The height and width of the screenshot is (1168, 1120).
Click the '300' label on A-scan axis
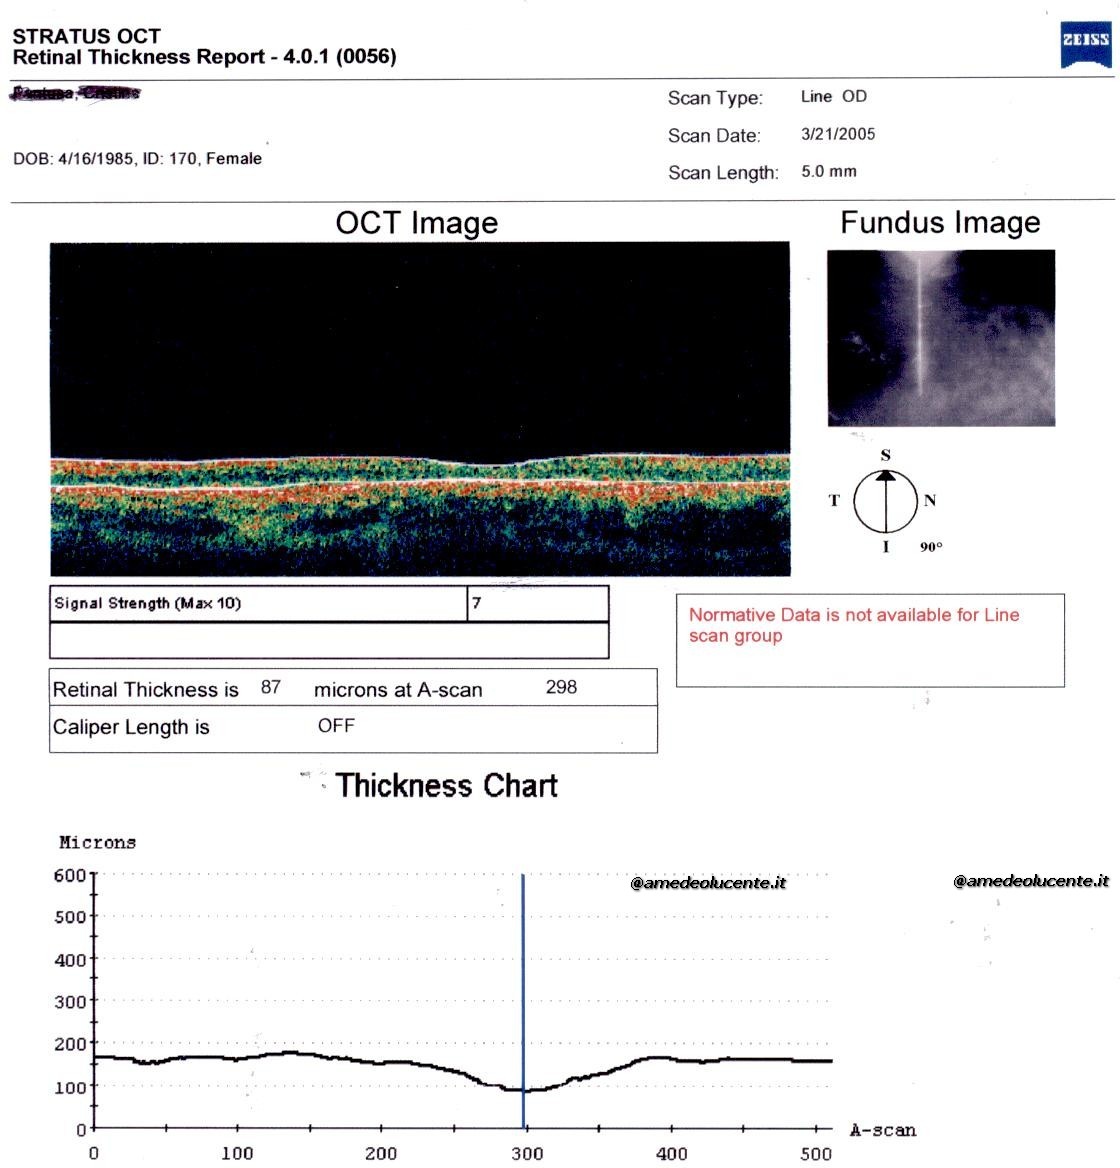coord(527,1154)
